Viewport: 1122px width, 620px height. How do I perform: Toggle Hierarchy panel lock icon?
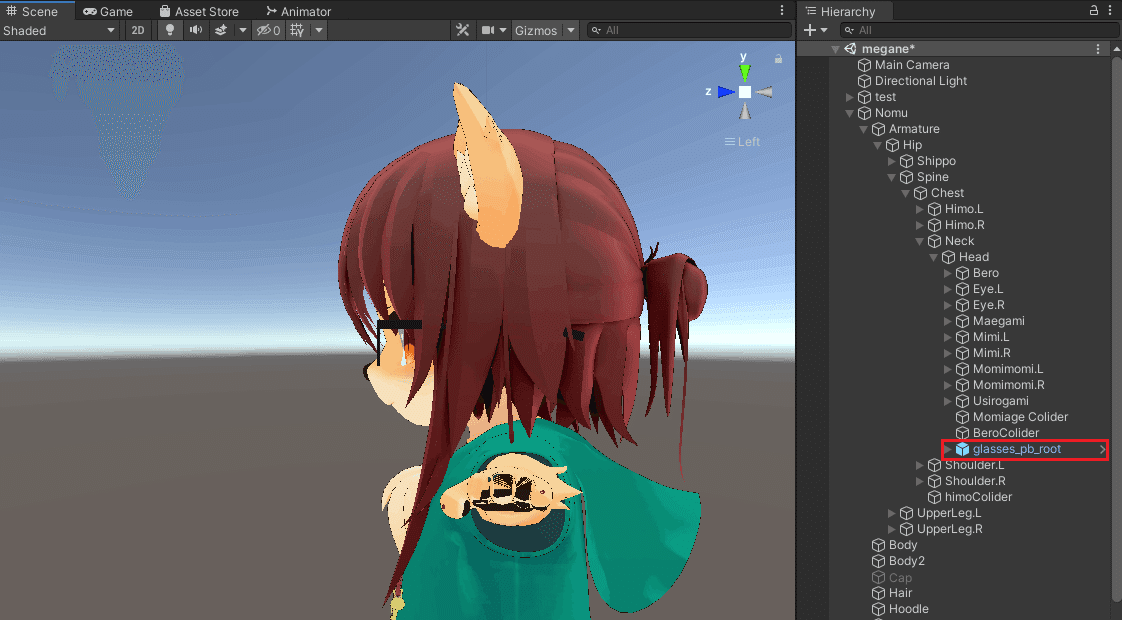(1093, 10)
